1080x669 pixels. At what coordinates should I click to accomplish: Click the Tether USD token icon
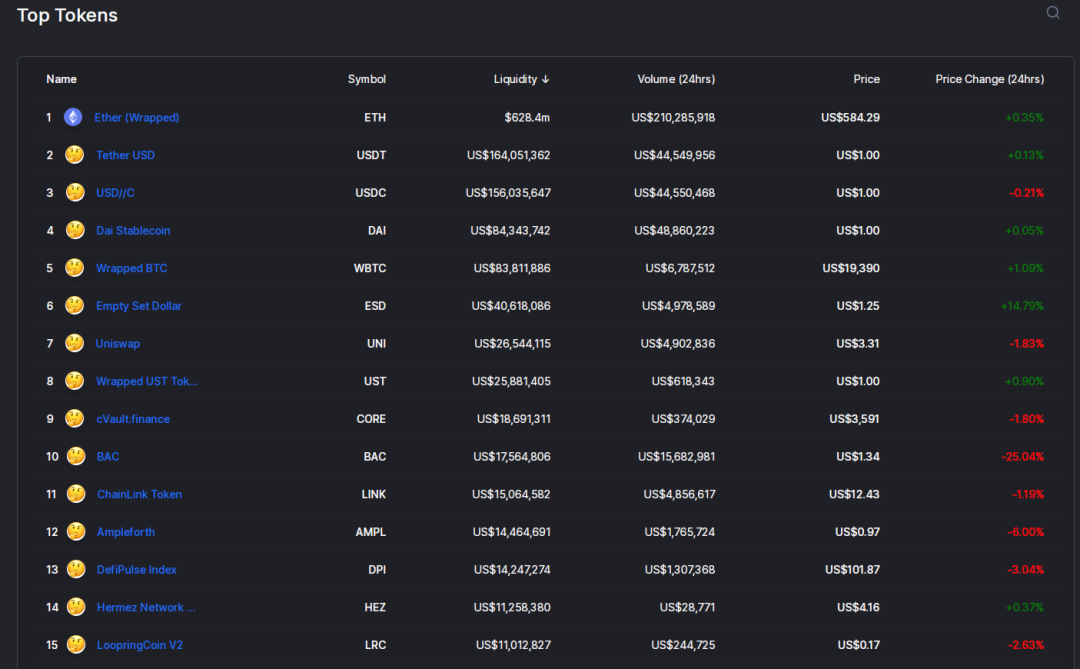coord(74,155)
